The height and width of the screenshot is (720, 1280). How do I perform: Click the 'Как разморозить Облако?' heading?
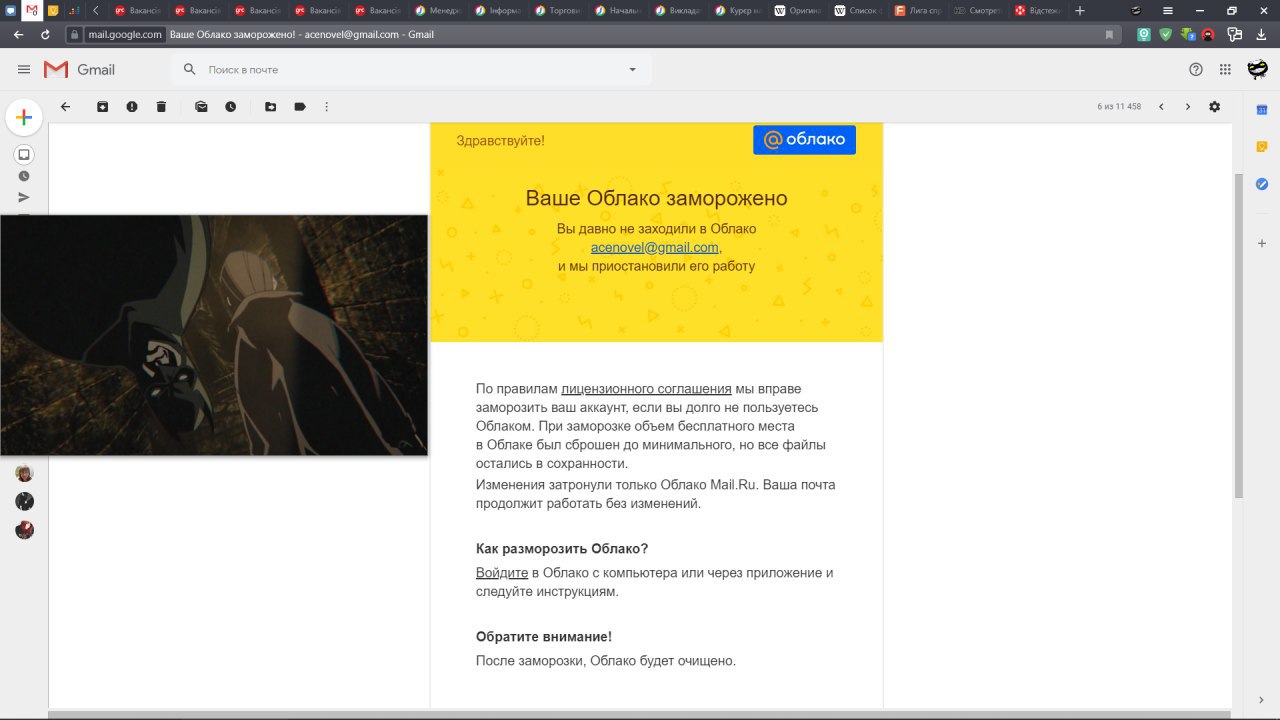562,549
